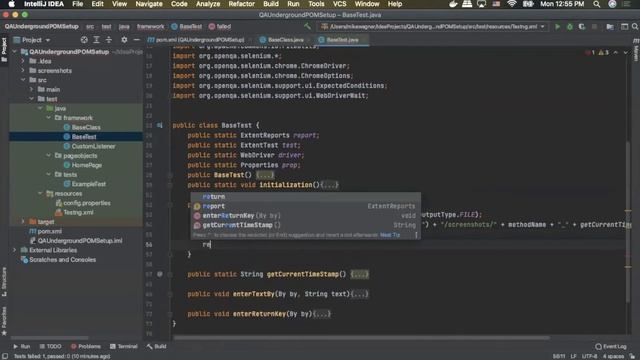The height and width of the screenshot is (360, 640).
Task: Hide the Project tool window
Action: click(x=136, y=40)
